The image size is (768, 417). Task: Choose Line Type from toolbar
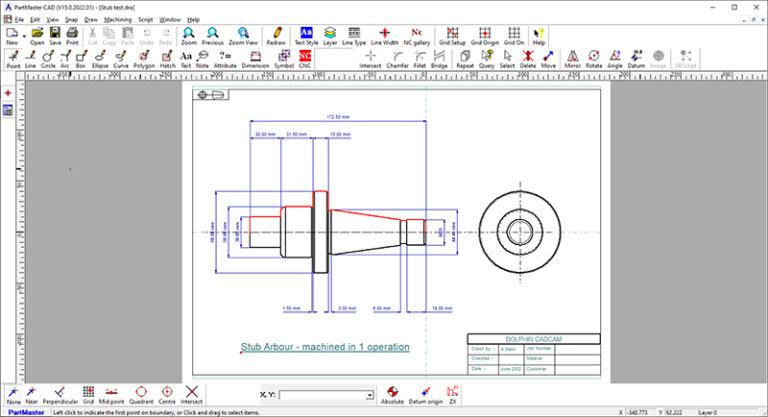click(x=354, y=36)
